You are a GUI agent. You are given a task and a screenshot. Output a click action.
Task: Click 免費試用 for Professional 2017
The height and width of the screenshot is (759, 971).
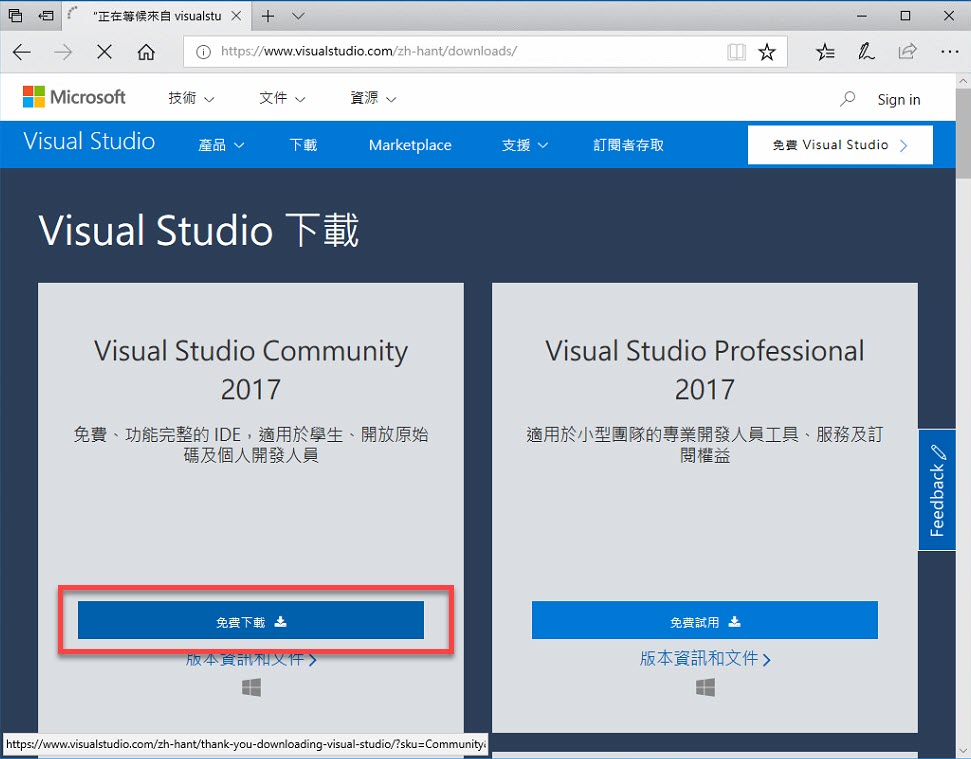[x=705, y=620]
